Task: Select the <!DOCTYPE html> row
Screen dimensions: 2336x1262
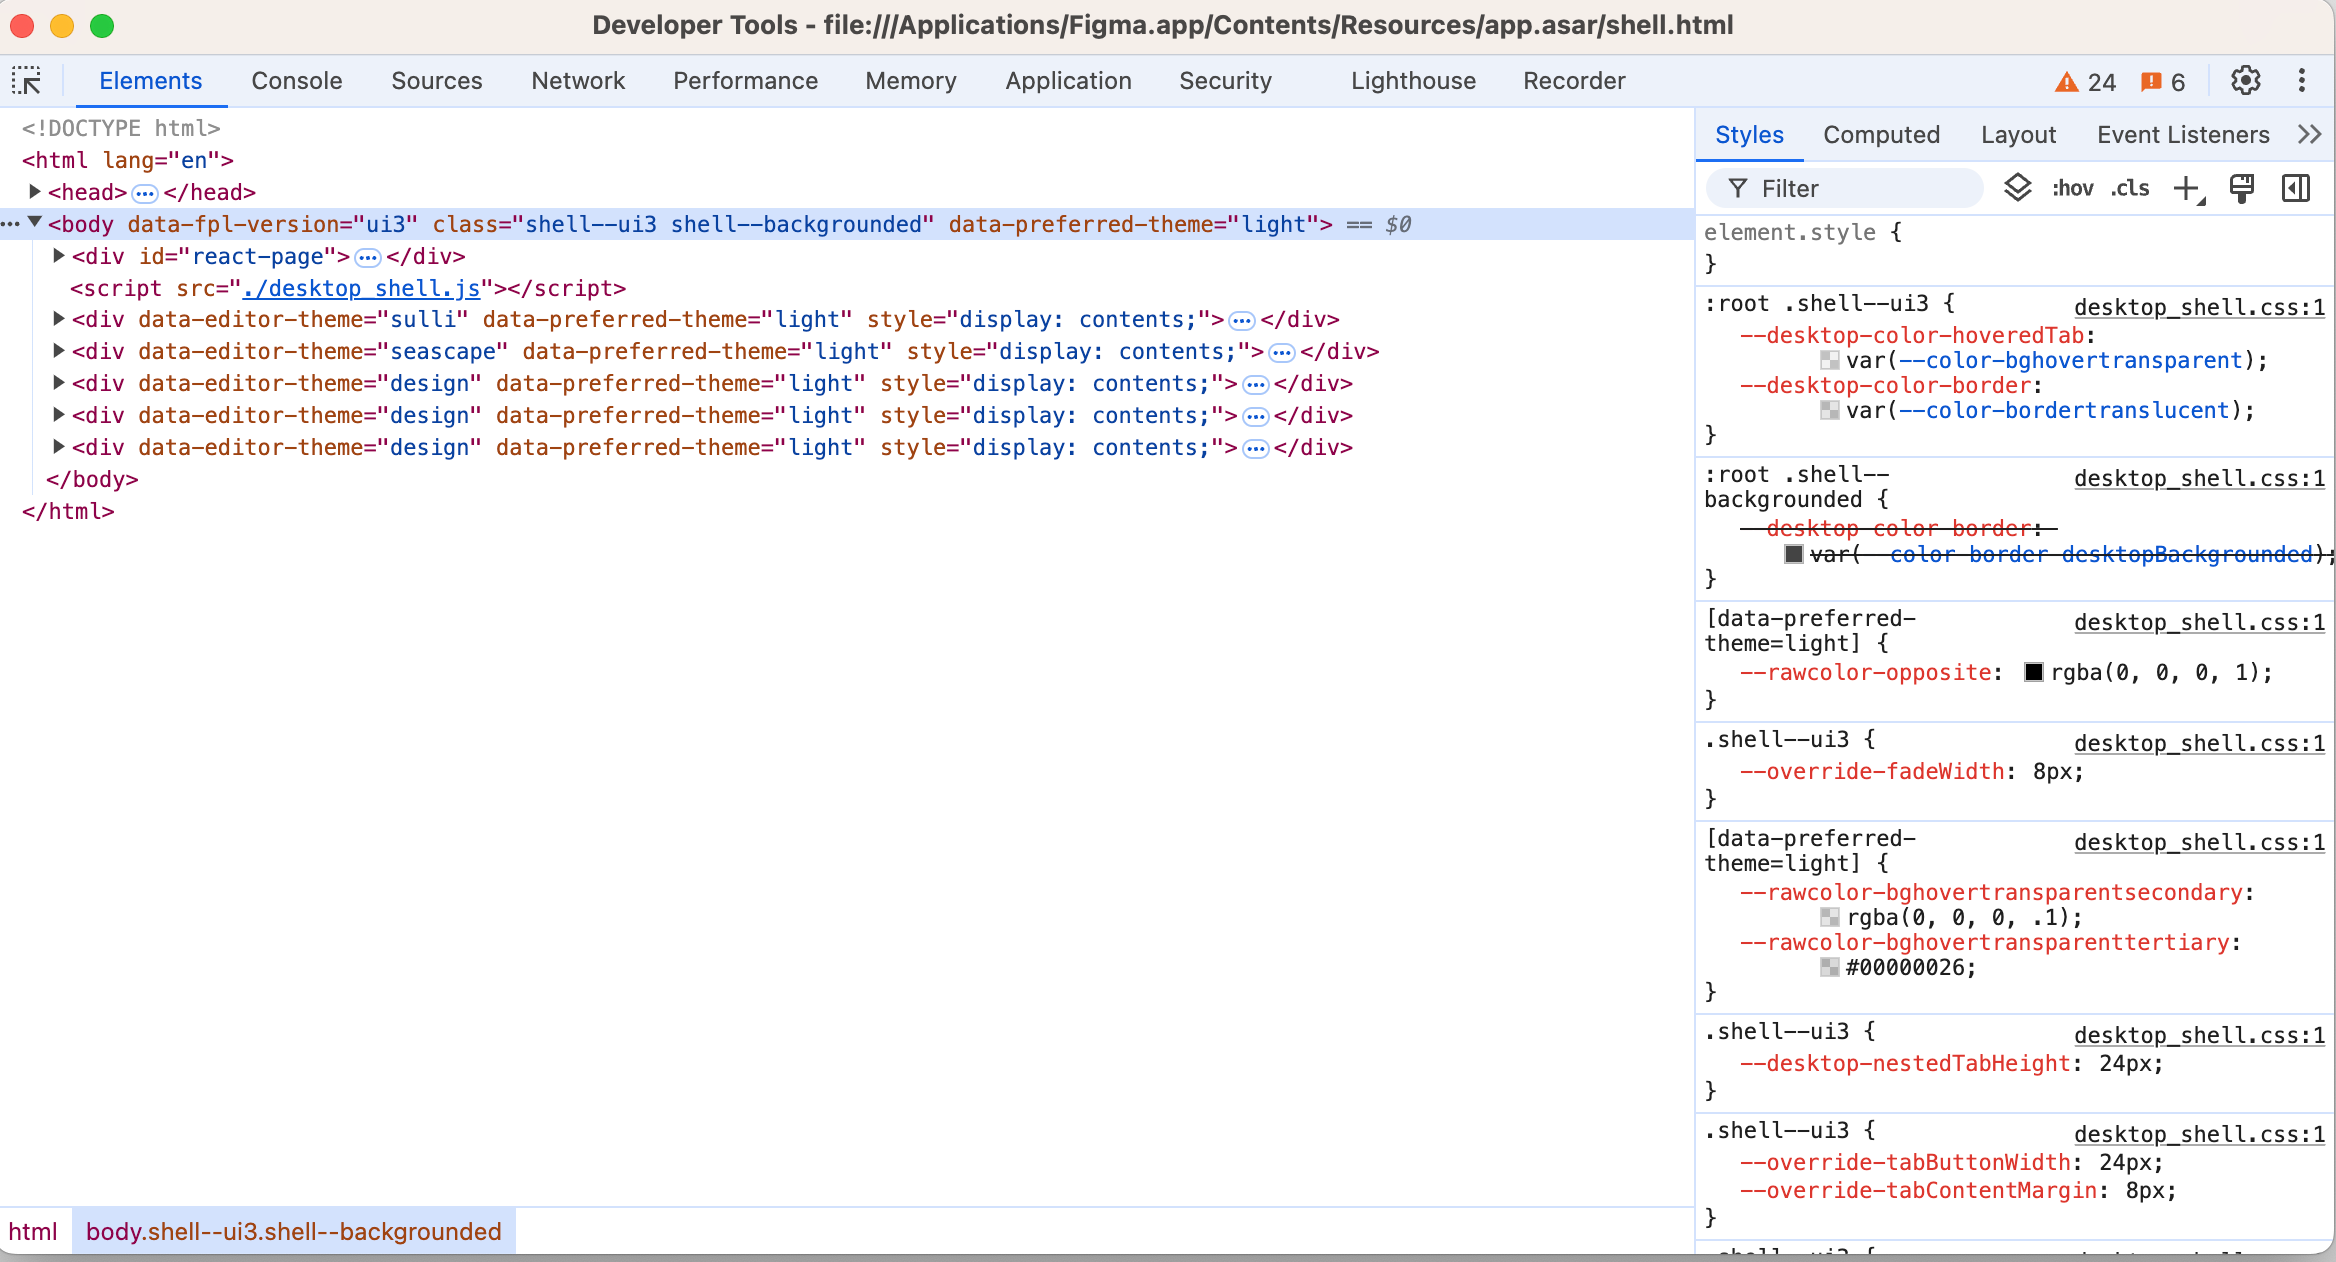Action: [x=121, y=128]
